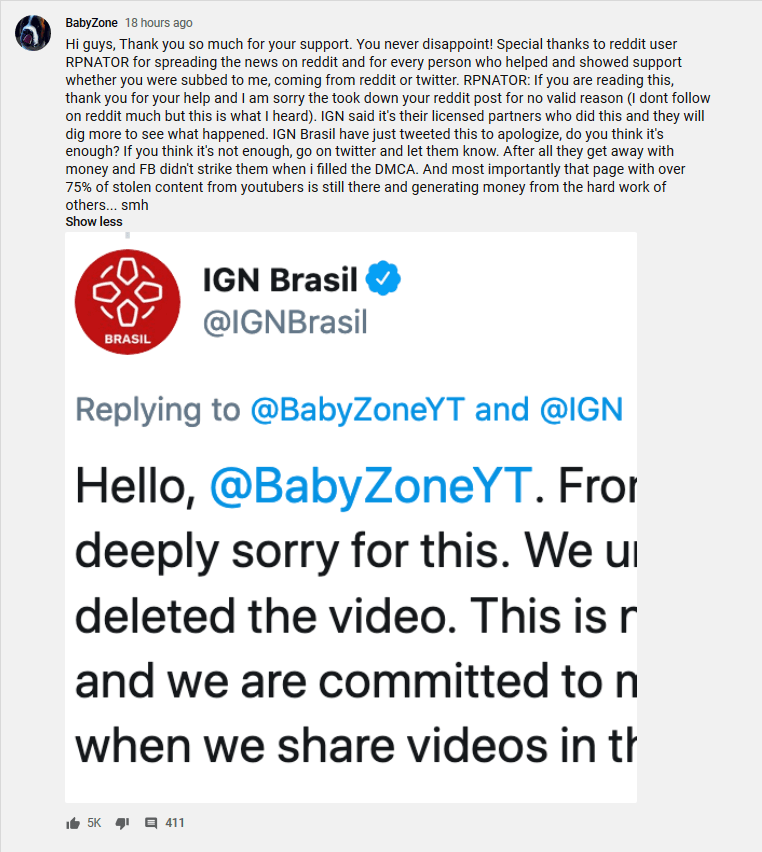
Task: Click the red IGN Brasil logo
Action: coord(128,302)
